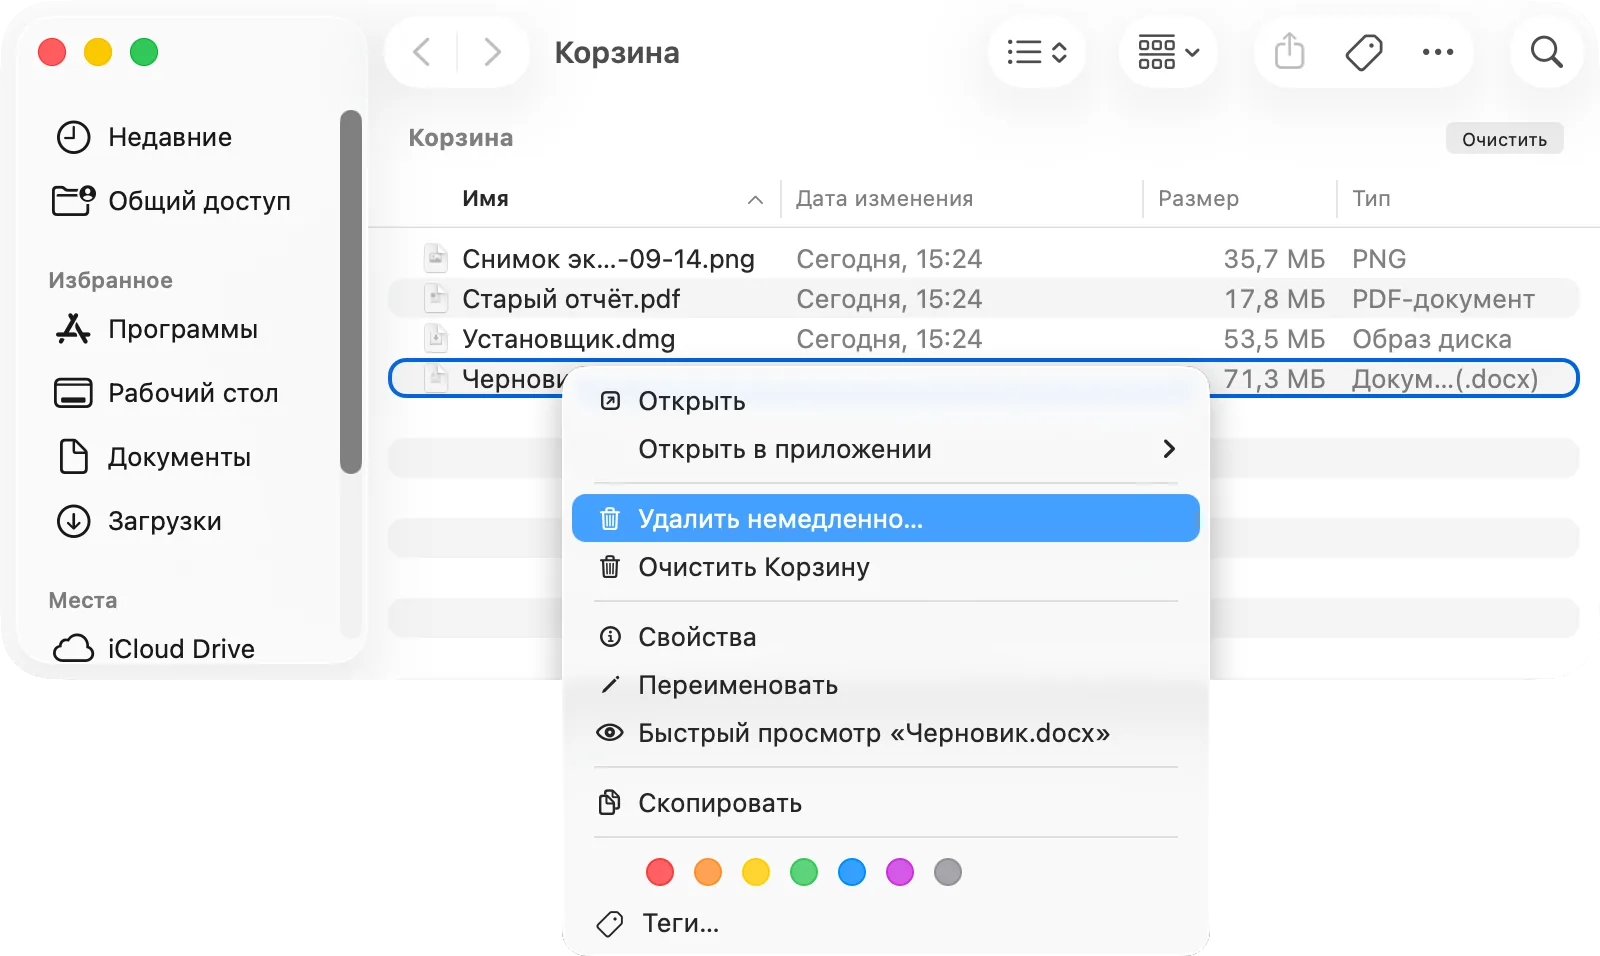1600x956 pixels.
Task: Choose Очистить Корзину menu item
Action: pyautogui.click(x=885, y=567)
